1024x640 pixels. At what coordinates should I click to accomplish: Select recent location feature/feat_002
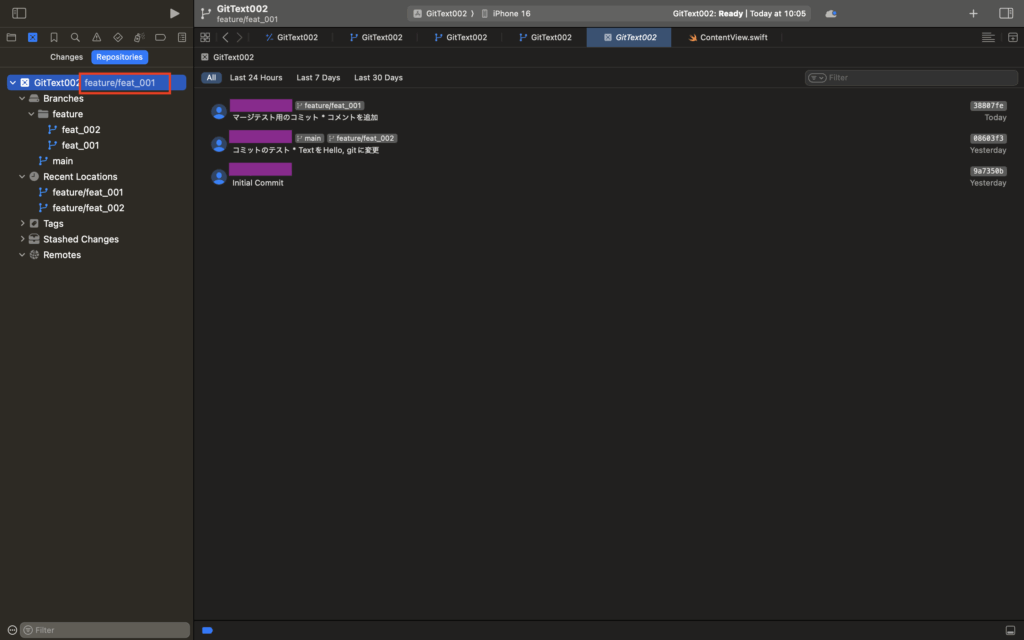click(x=88, y=208)
